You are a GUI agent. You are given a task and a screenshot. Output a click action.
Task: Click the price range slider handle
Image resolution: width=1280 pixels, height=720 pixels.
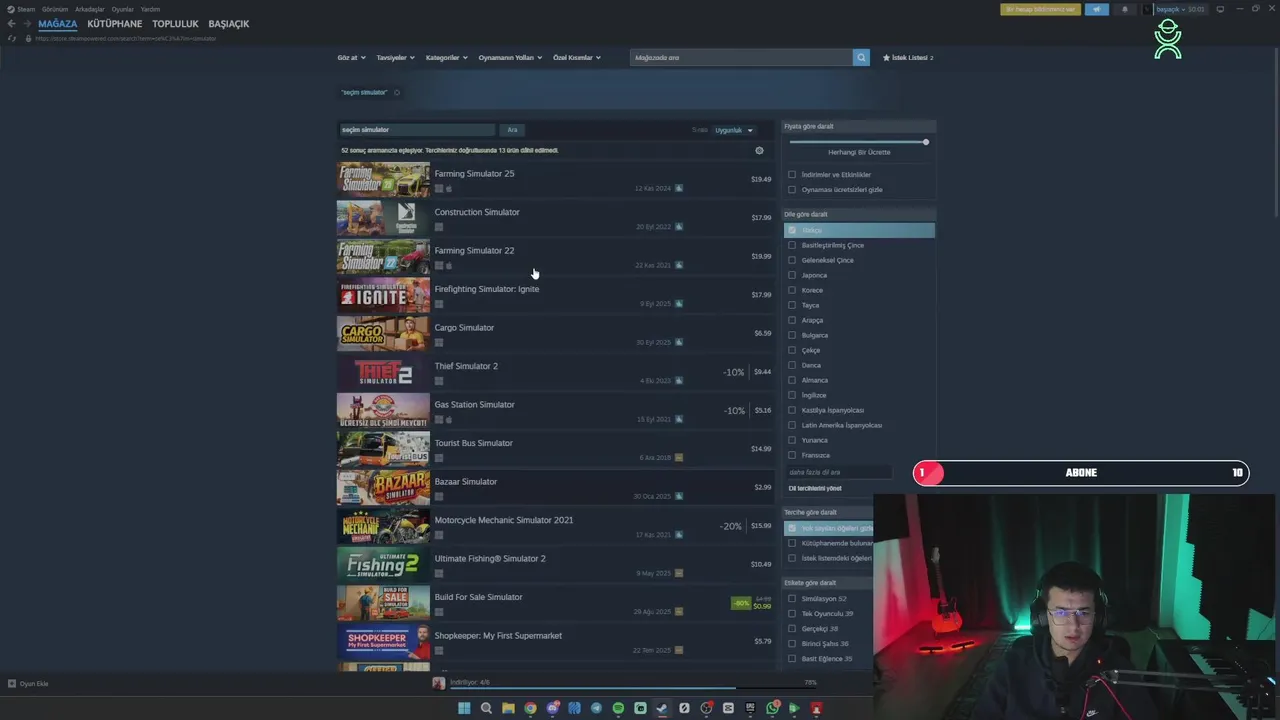pos(926,142)
